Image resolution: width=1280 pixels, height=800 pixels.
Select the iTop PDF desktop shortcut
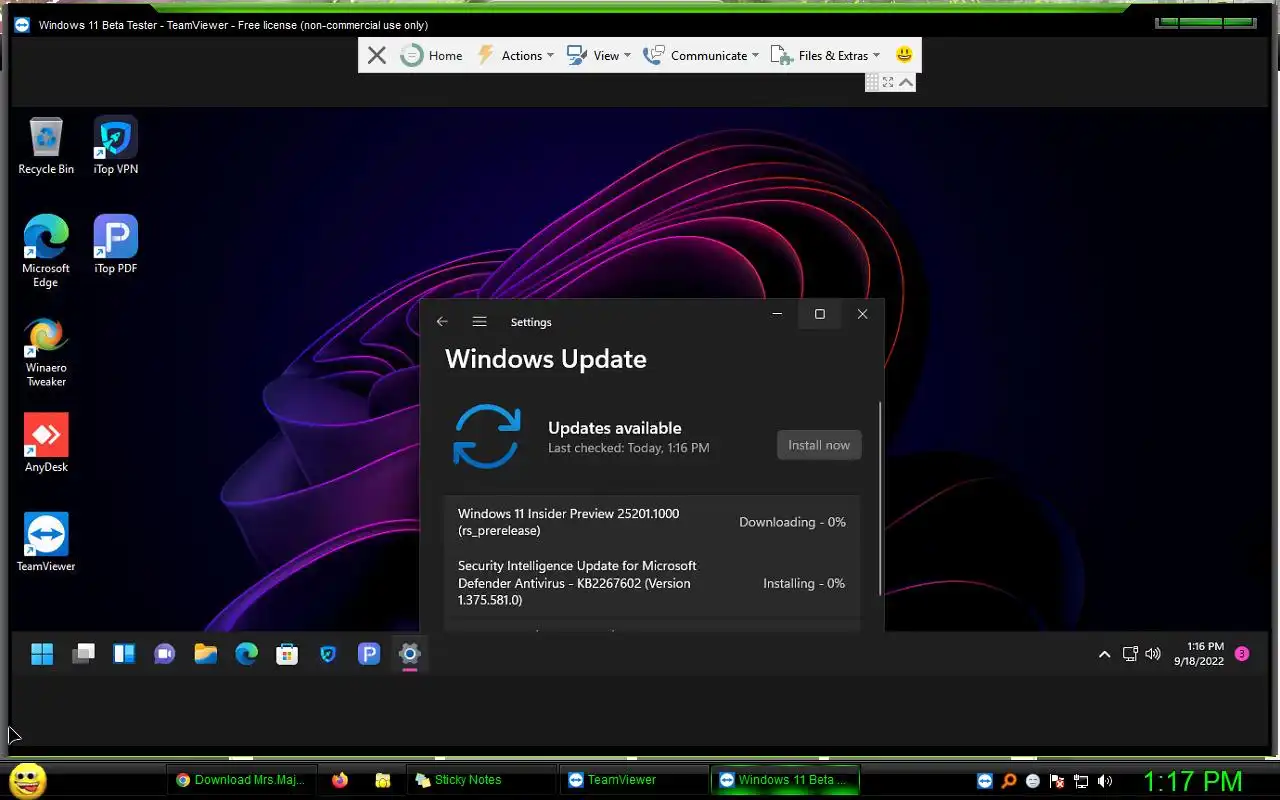[116, 244]
